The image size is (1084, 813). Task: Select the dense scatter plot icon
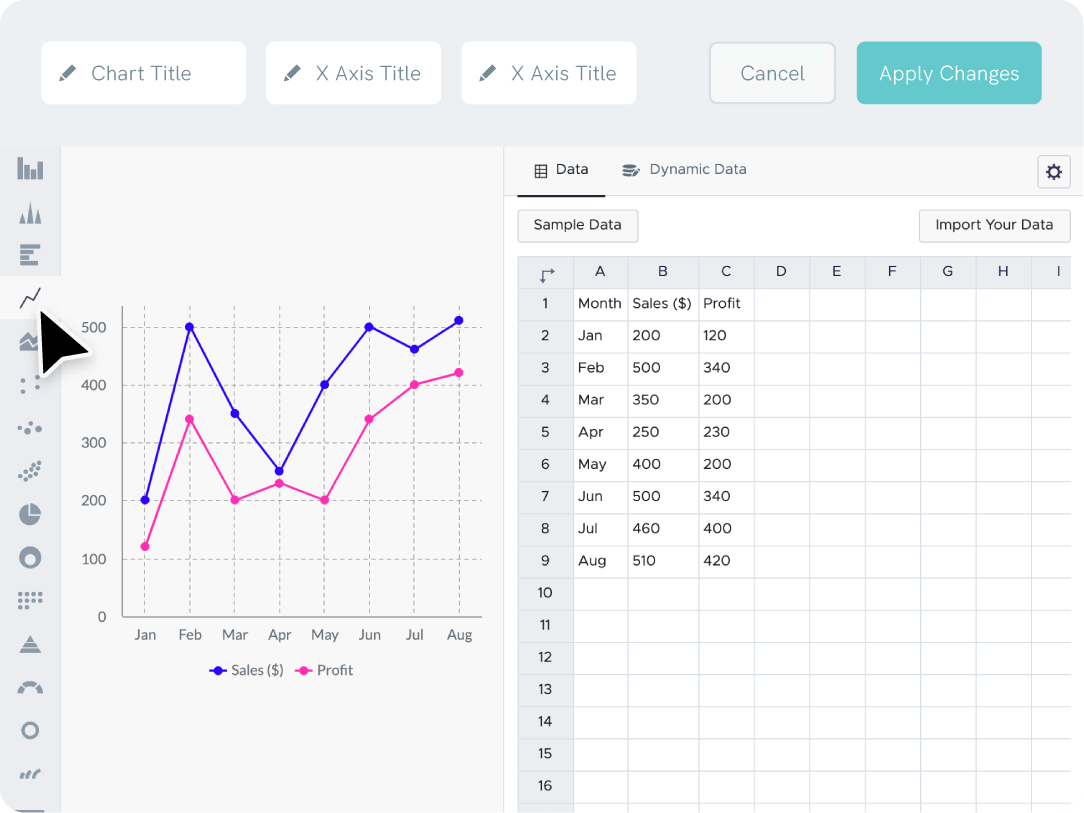coord(30,471)
